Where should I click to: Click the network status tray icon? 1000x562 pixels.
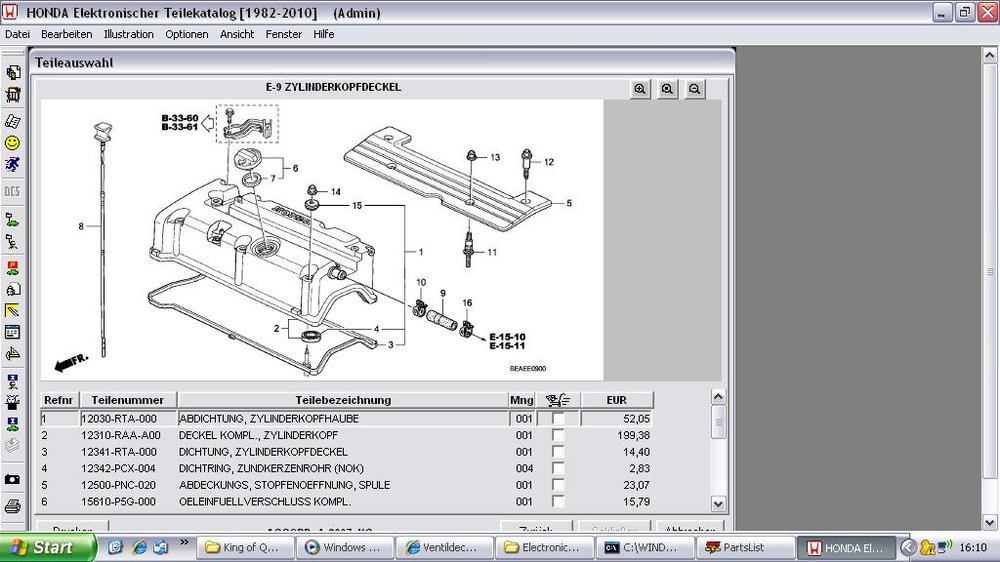click(x=944, y=547)
